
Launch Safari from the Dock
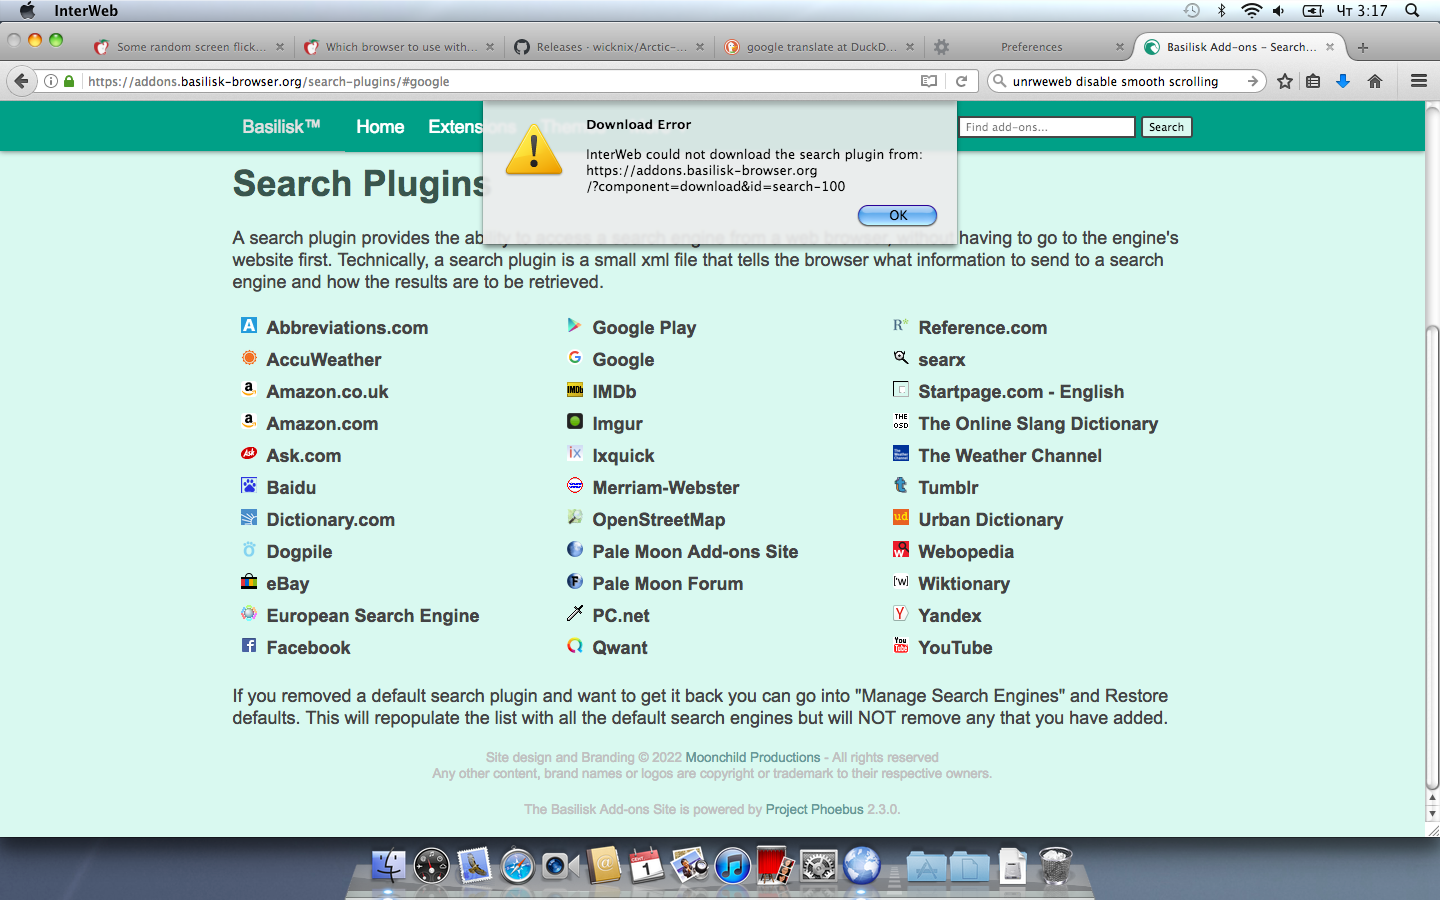point(517,865)
